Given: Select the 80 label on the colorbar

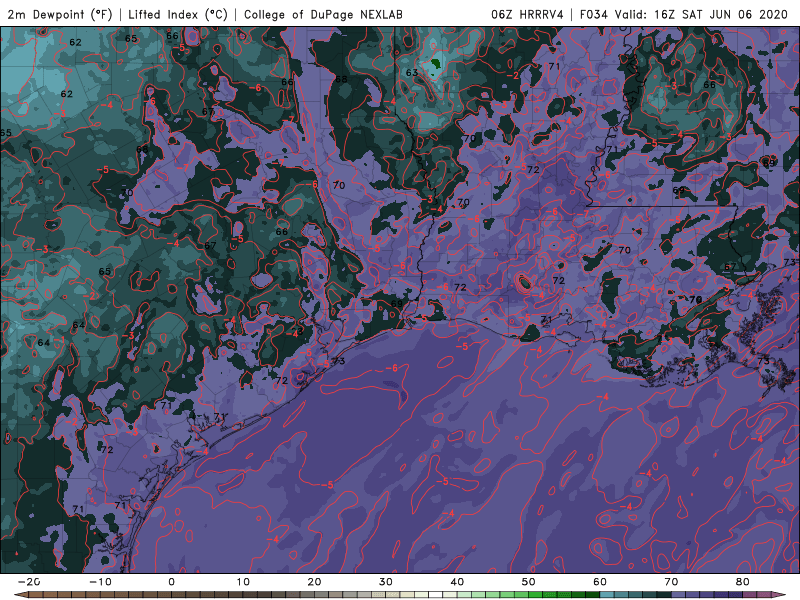Looking at the screenshot, I should click(x=743, y=582).
